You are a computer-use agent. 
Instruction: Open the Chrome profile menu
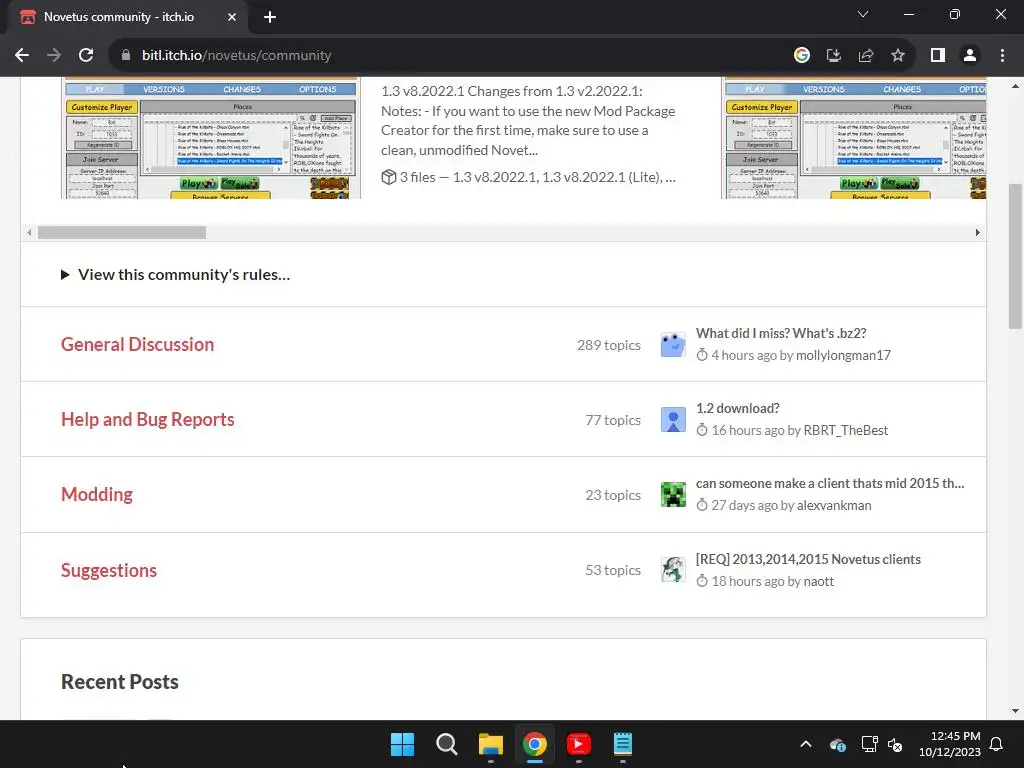point(970,56)
